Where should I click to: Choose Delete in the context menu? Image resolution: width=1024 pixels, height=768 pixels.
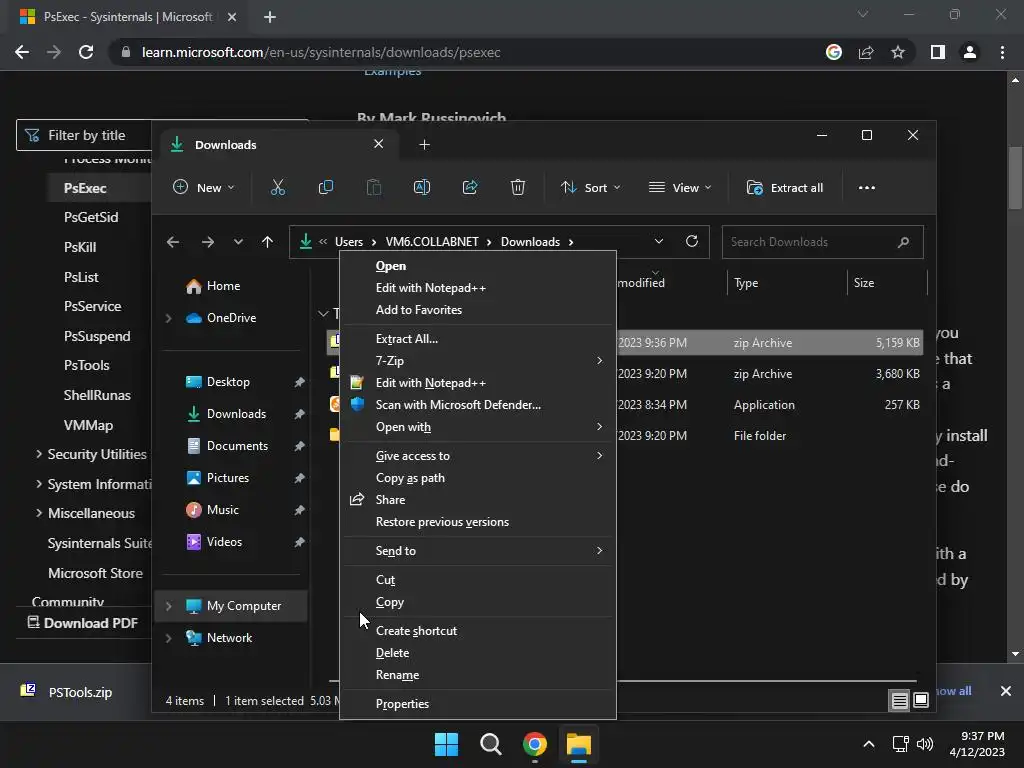pyautogui.click(x=478, y=653)
